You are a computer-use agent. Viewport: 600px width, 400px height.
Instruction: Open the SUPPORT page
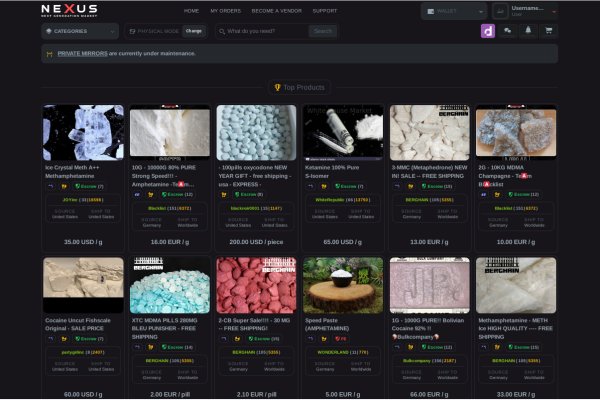click(x=325, y=11)
